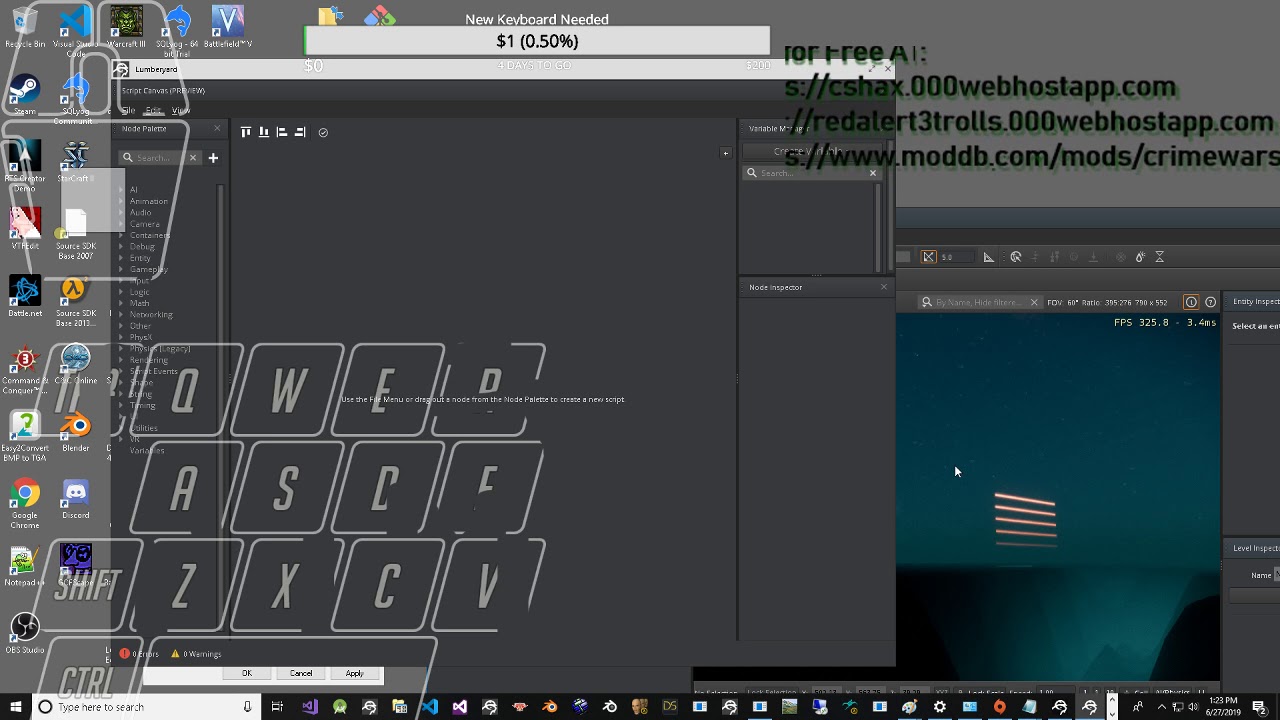Click the viewport help question mark icon
This screenshot has height=720, width=1280.
(x=1211, y=302)
